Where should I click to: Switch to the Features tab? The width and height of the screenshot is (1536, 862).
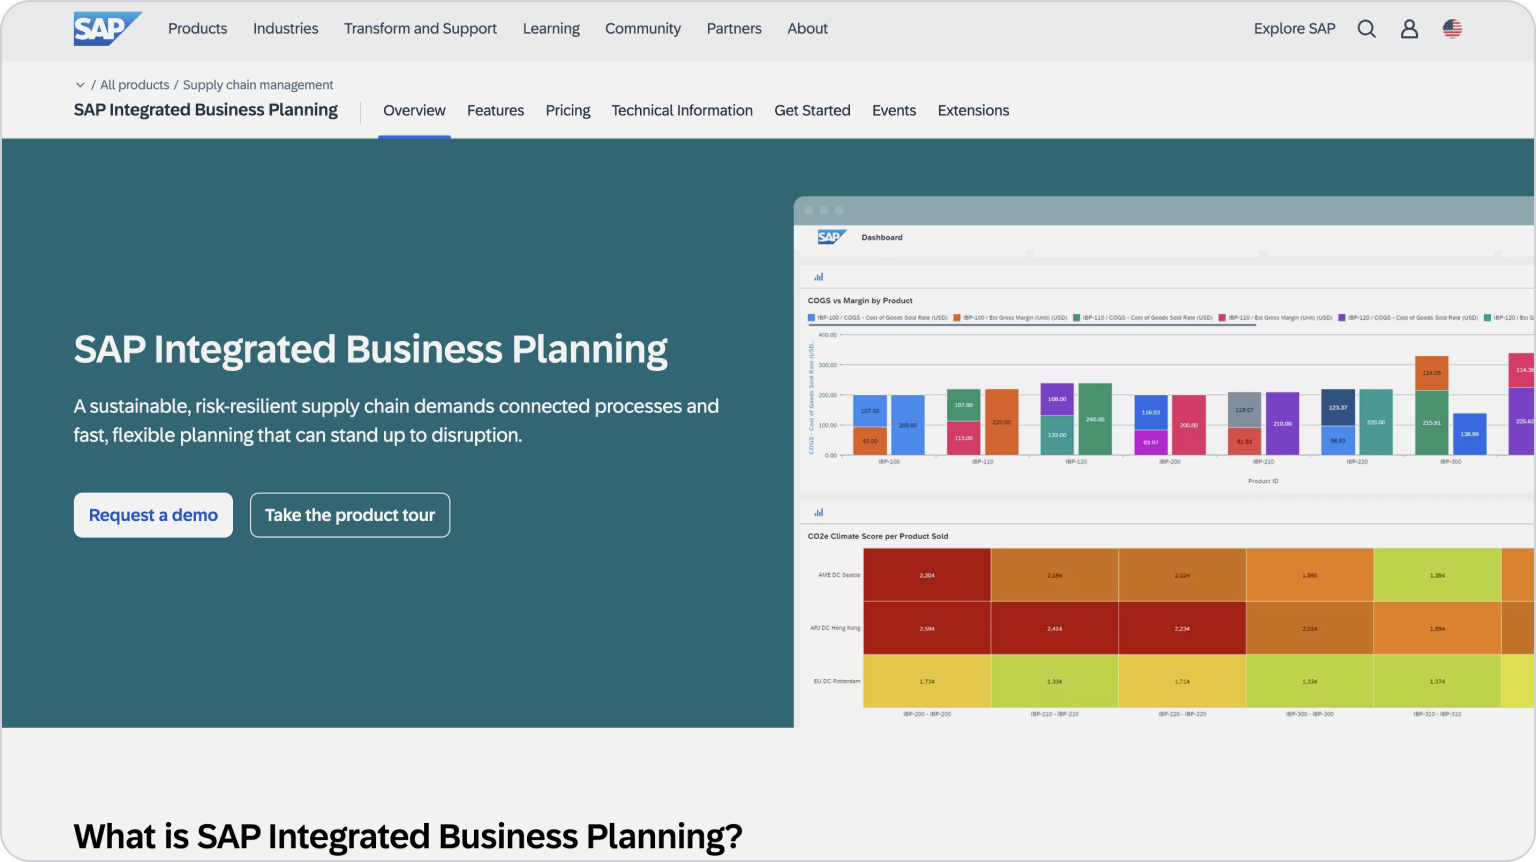(495, 110)
